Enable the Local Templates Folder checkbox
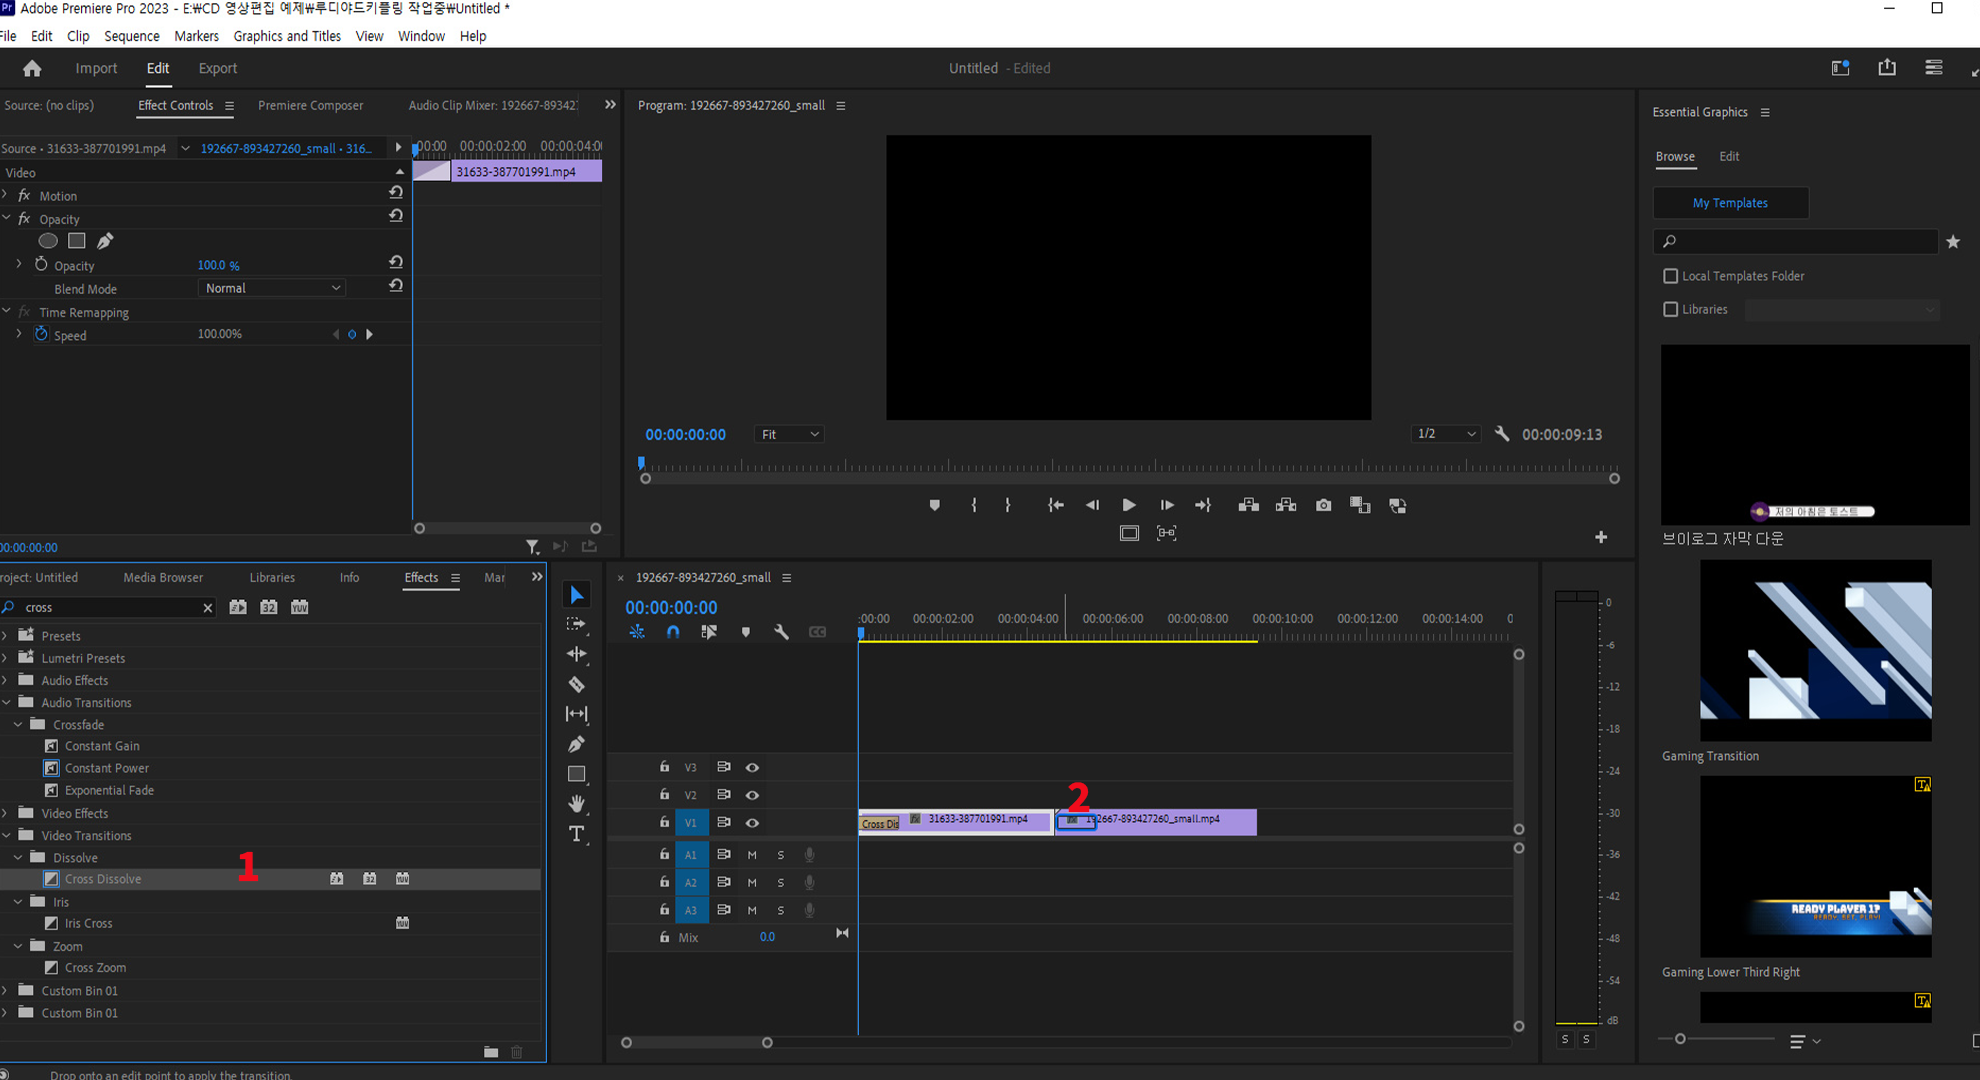 pyautogui.click(x=1670, y=276)
